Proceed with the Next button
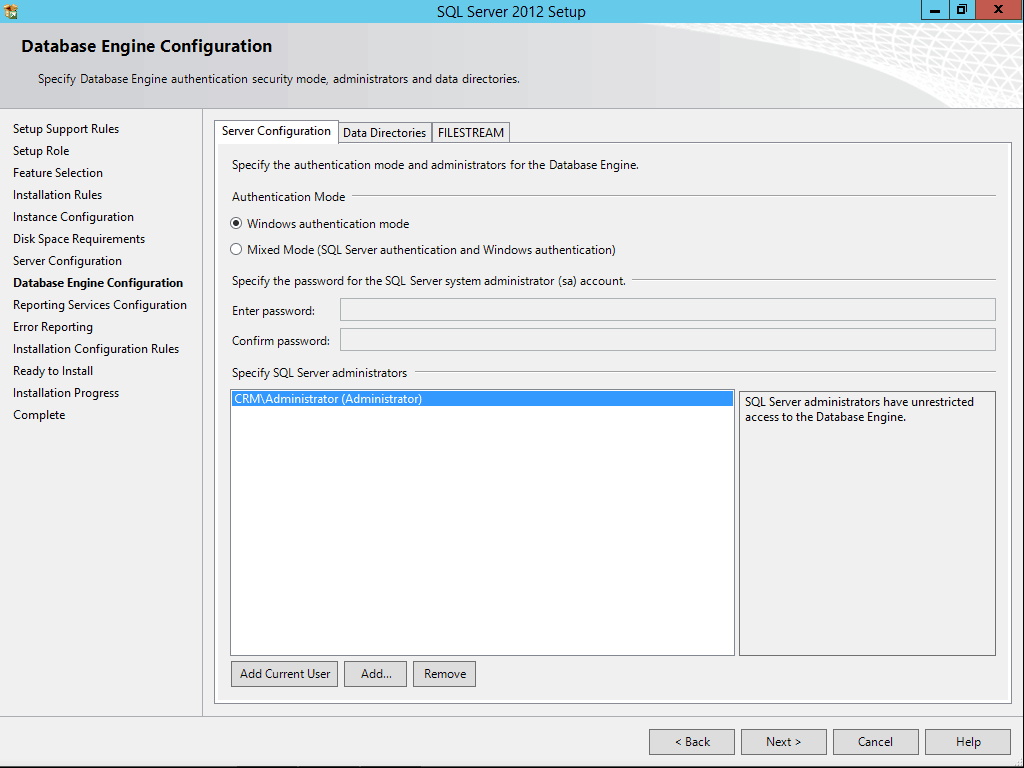Viewport: 1024px width, 768px height. tap(784, 742)
